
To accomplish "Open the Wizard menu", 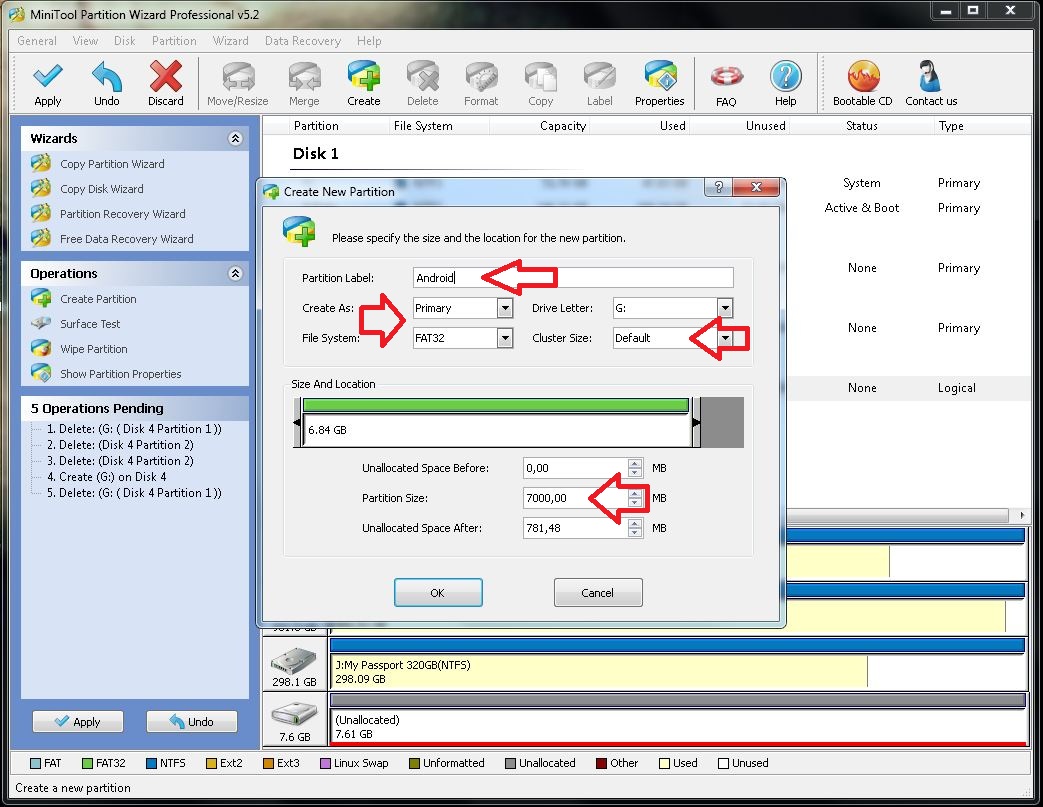I will 230,41.
